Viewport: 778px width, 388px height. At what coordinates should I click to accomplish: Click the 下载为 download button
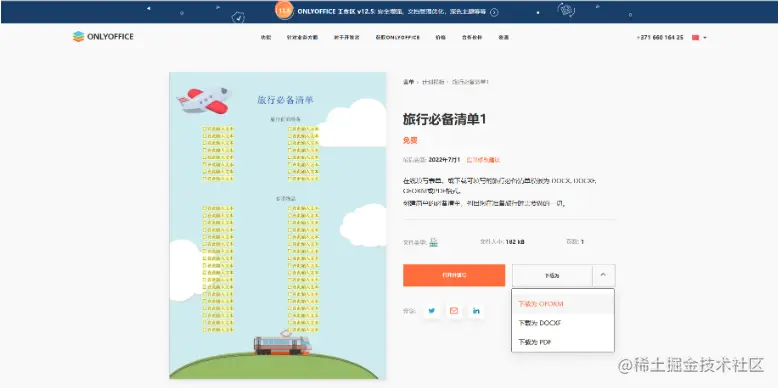(552, 275)
